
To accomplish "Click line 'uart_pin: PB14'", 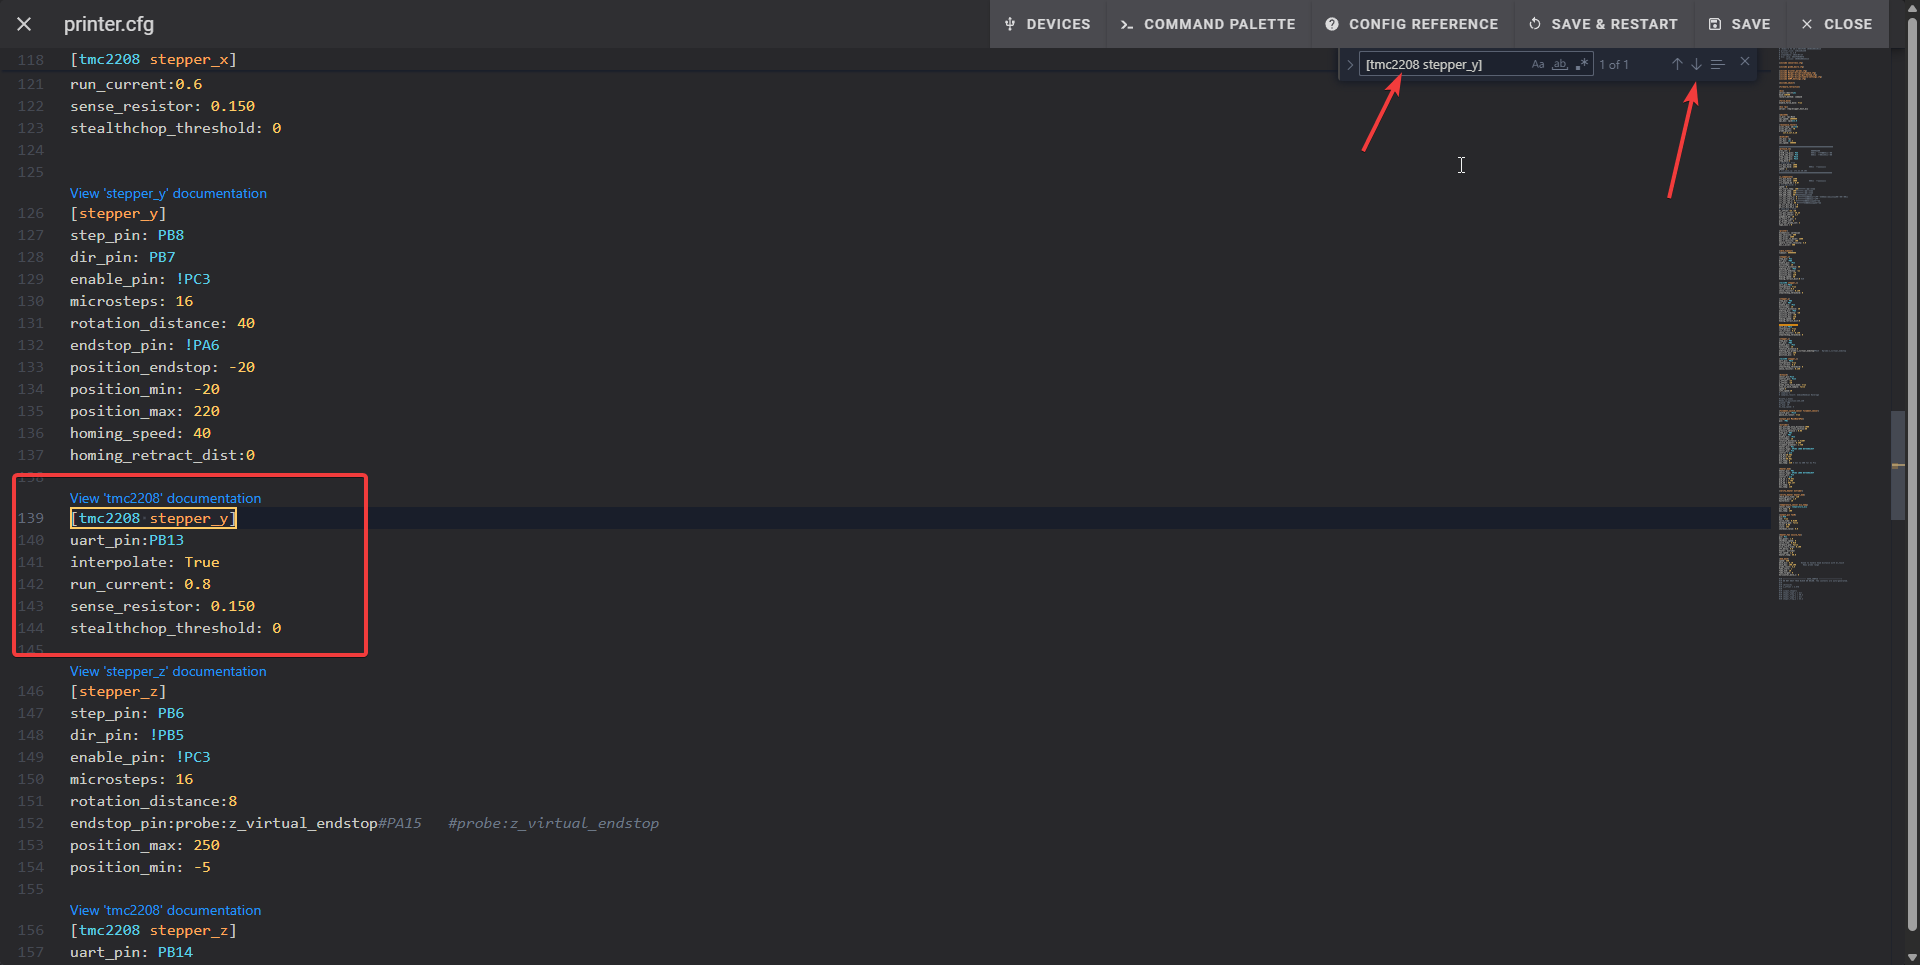I will 131,952.
